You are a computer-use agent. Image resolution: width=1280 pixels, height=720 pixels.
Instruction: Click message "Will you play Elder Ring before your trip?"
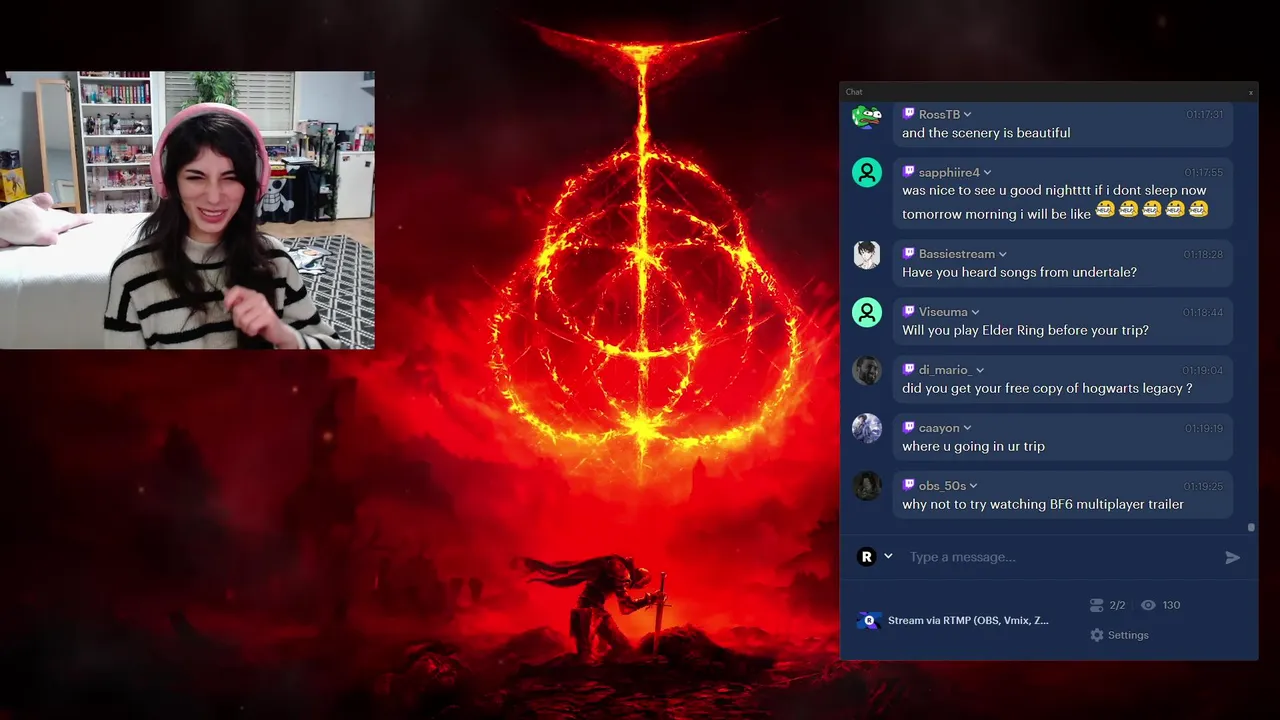1025,330
